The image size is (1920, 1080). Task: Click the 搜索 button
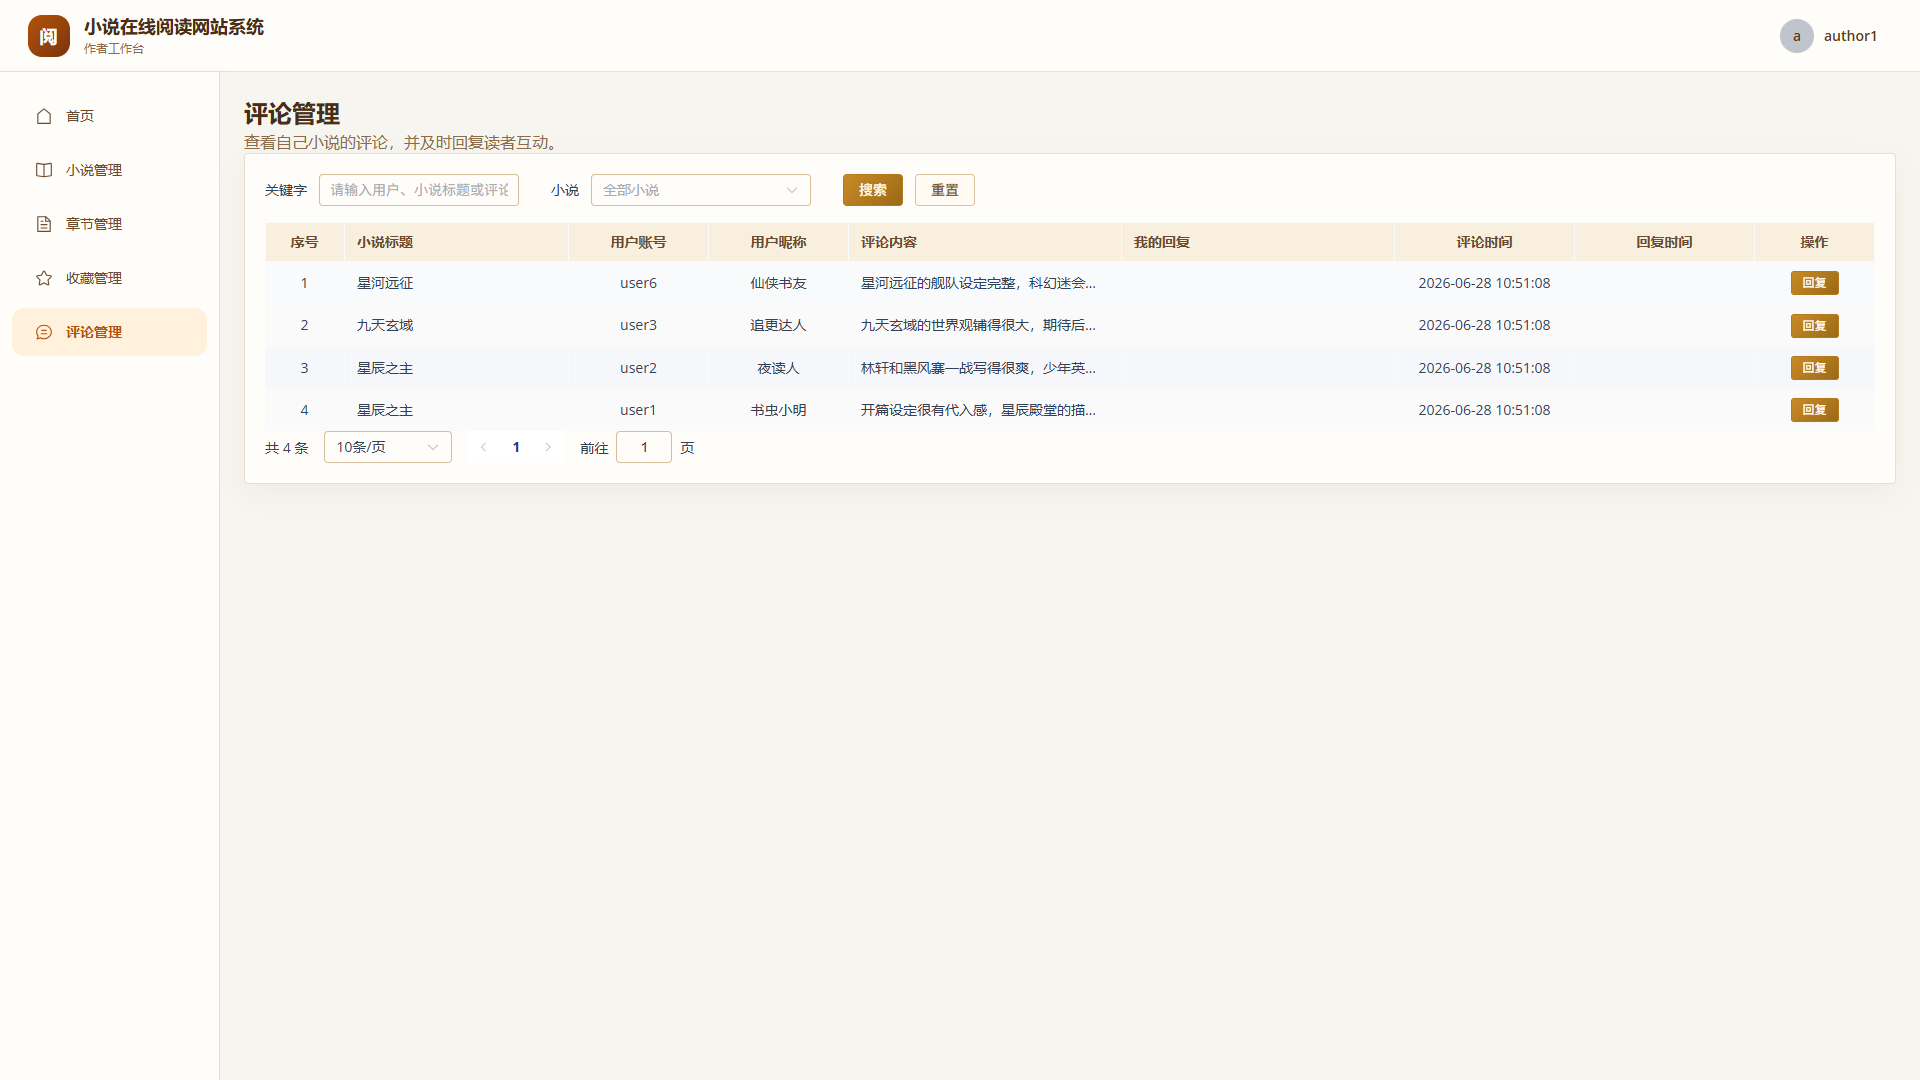[873, 190]
